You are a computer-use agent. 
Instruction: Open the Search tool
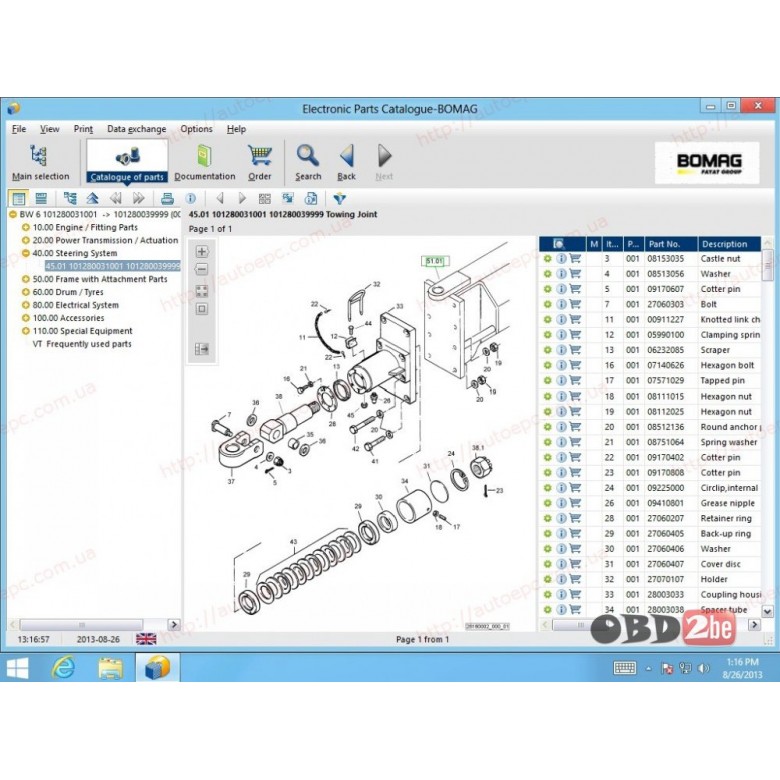click(308, 163)
